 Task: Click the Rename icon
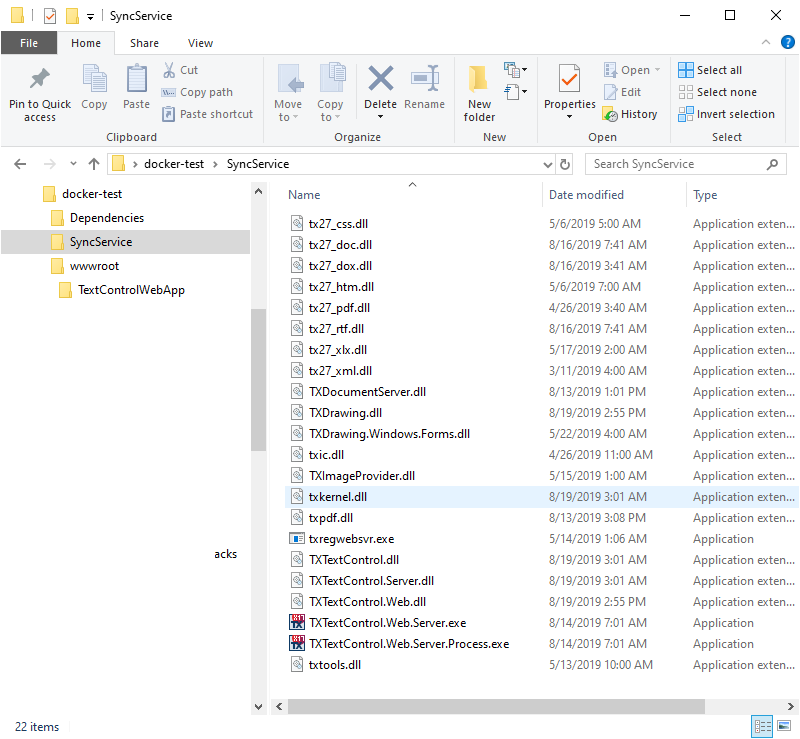tap(425, 78)
